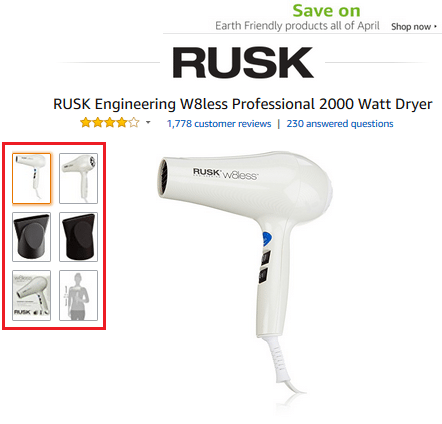Image resolution: width=442 pixels, height=424 pixels.
Task: Click the RUSK W8less label on main dryer image
Action: pyautogui.click(x=225, y=174)
